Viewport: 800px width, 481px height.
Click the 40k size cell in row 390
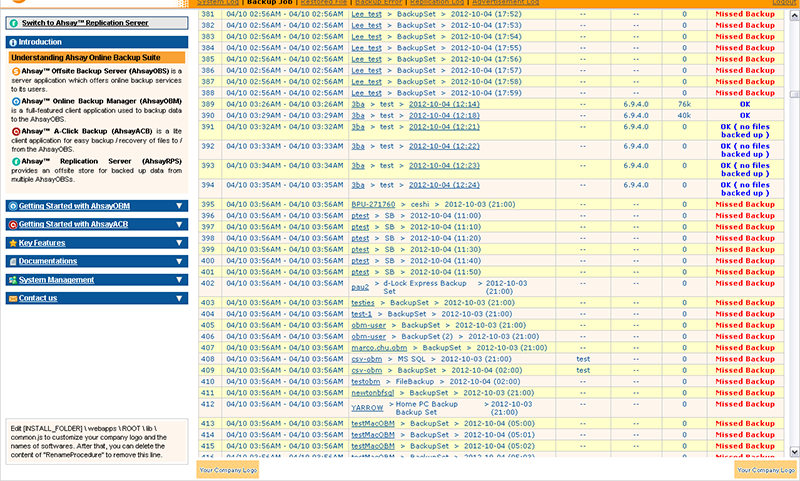[684, 115]
